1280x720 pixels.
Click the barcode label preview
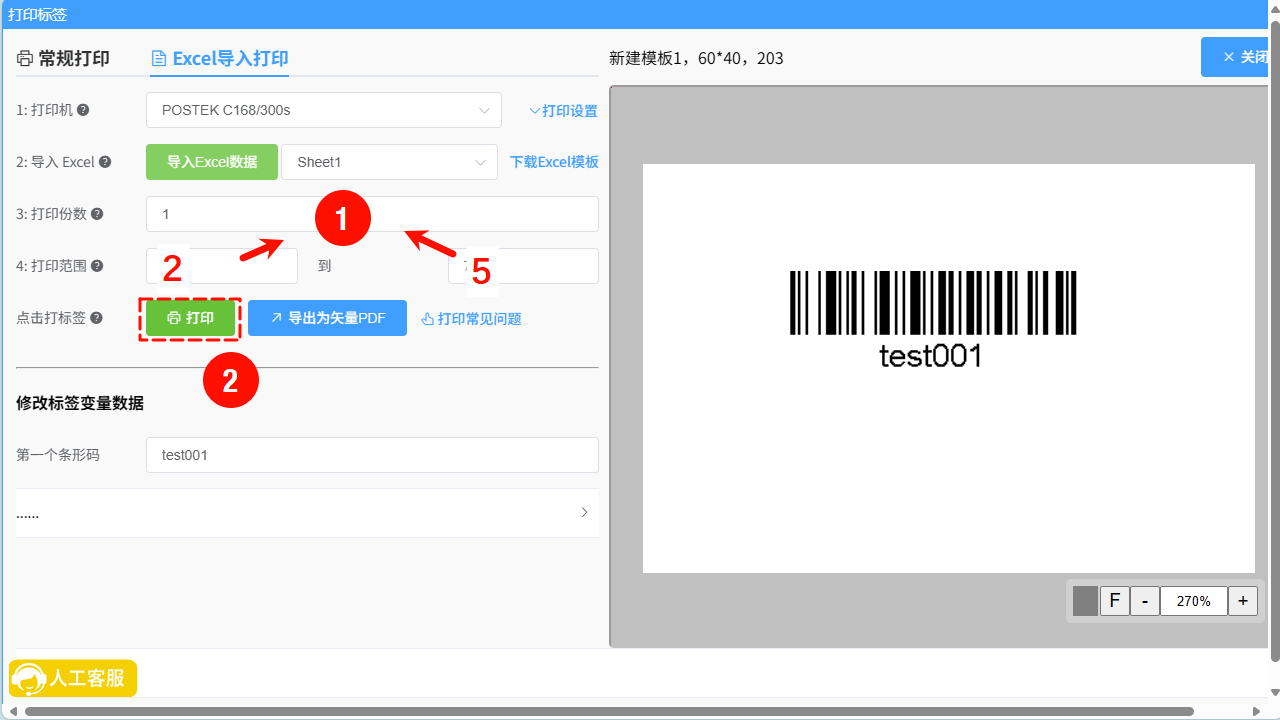pos(948,368)
